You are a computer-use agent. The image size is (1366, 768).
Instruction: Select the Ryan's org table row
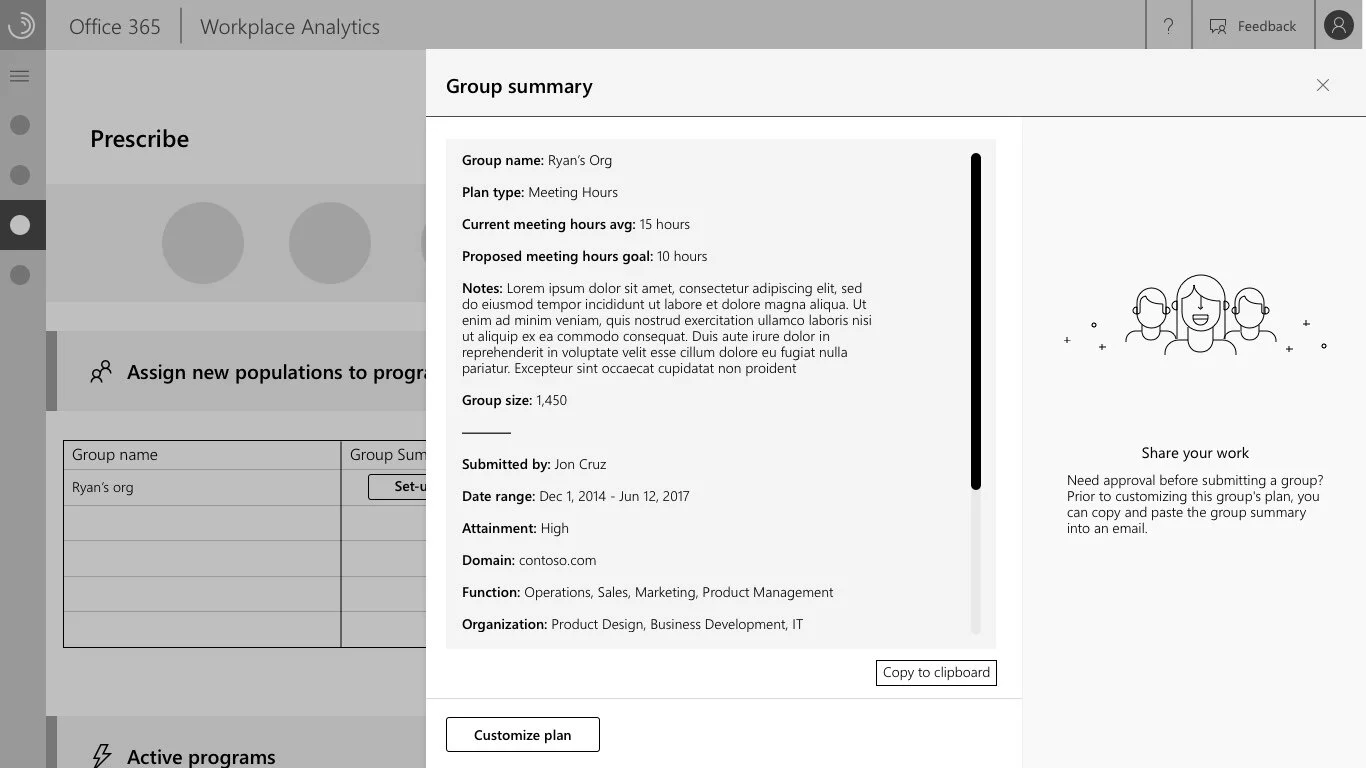(200, 487)
